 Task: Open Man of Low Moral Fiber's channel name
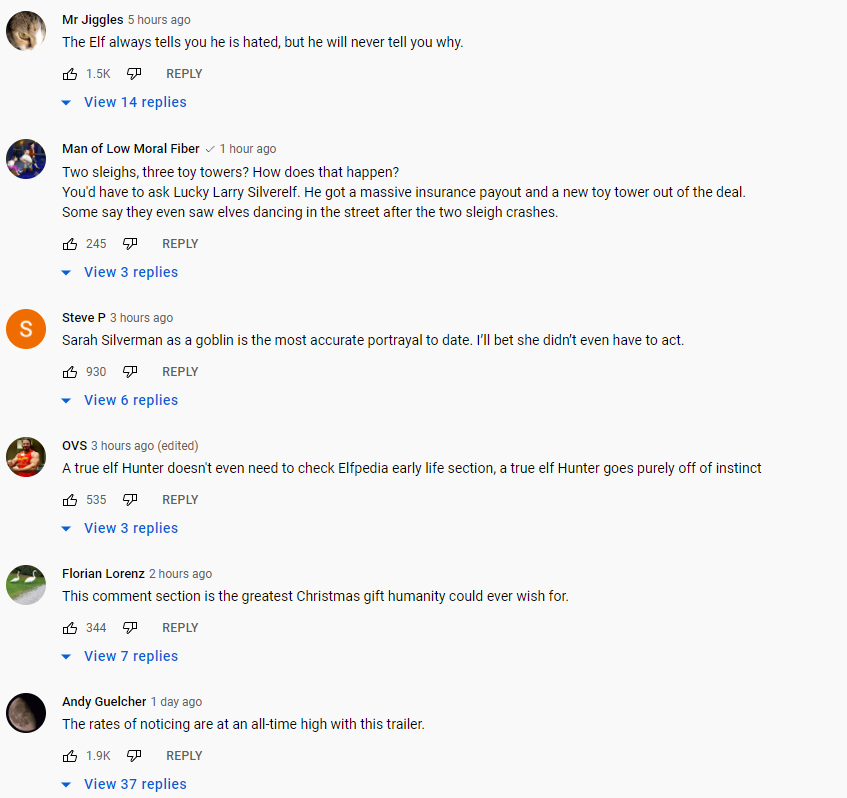tap(131, 149)
